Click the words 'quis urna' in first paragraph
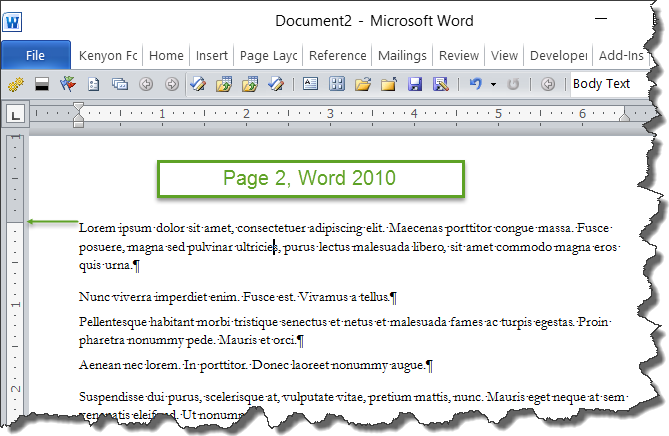 tap(105, 265)
